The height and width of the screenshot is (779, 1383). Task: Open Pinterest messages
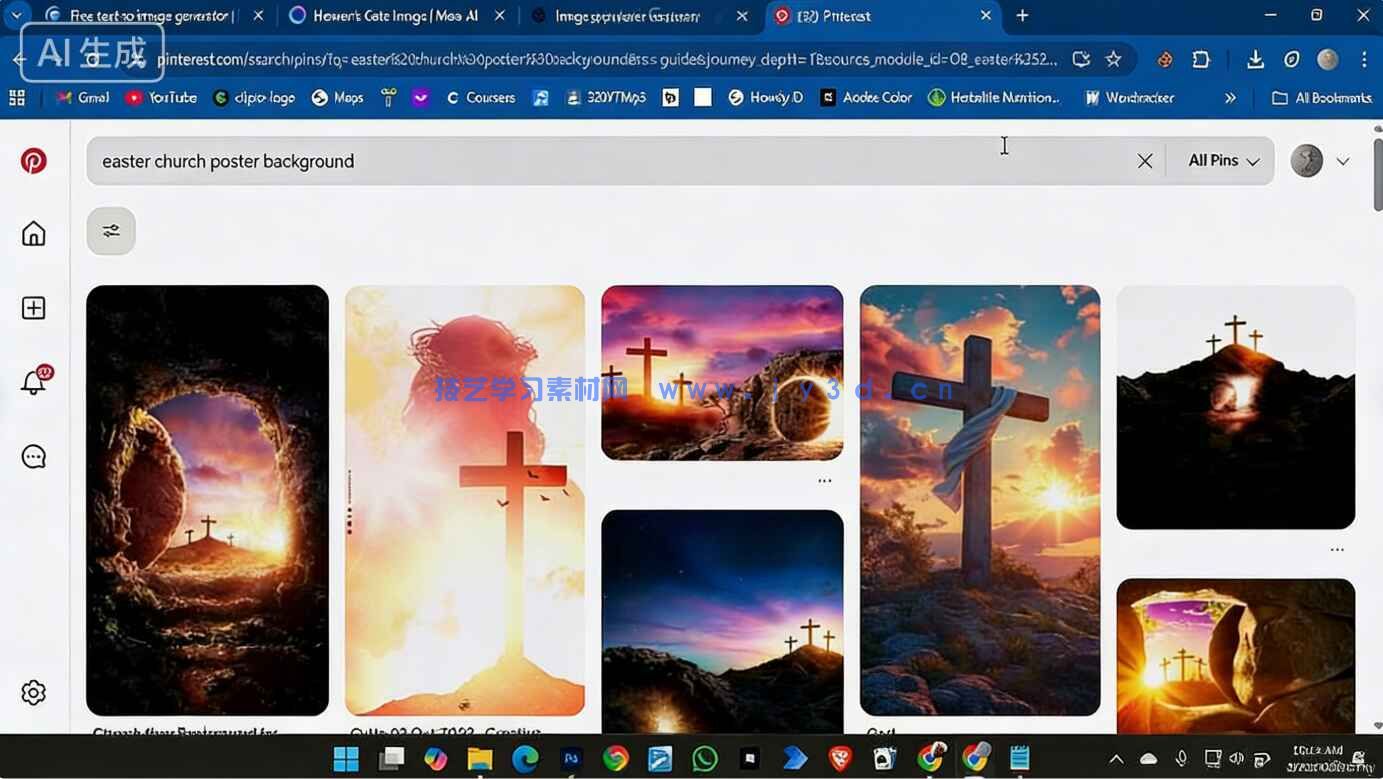coord(33,455)
